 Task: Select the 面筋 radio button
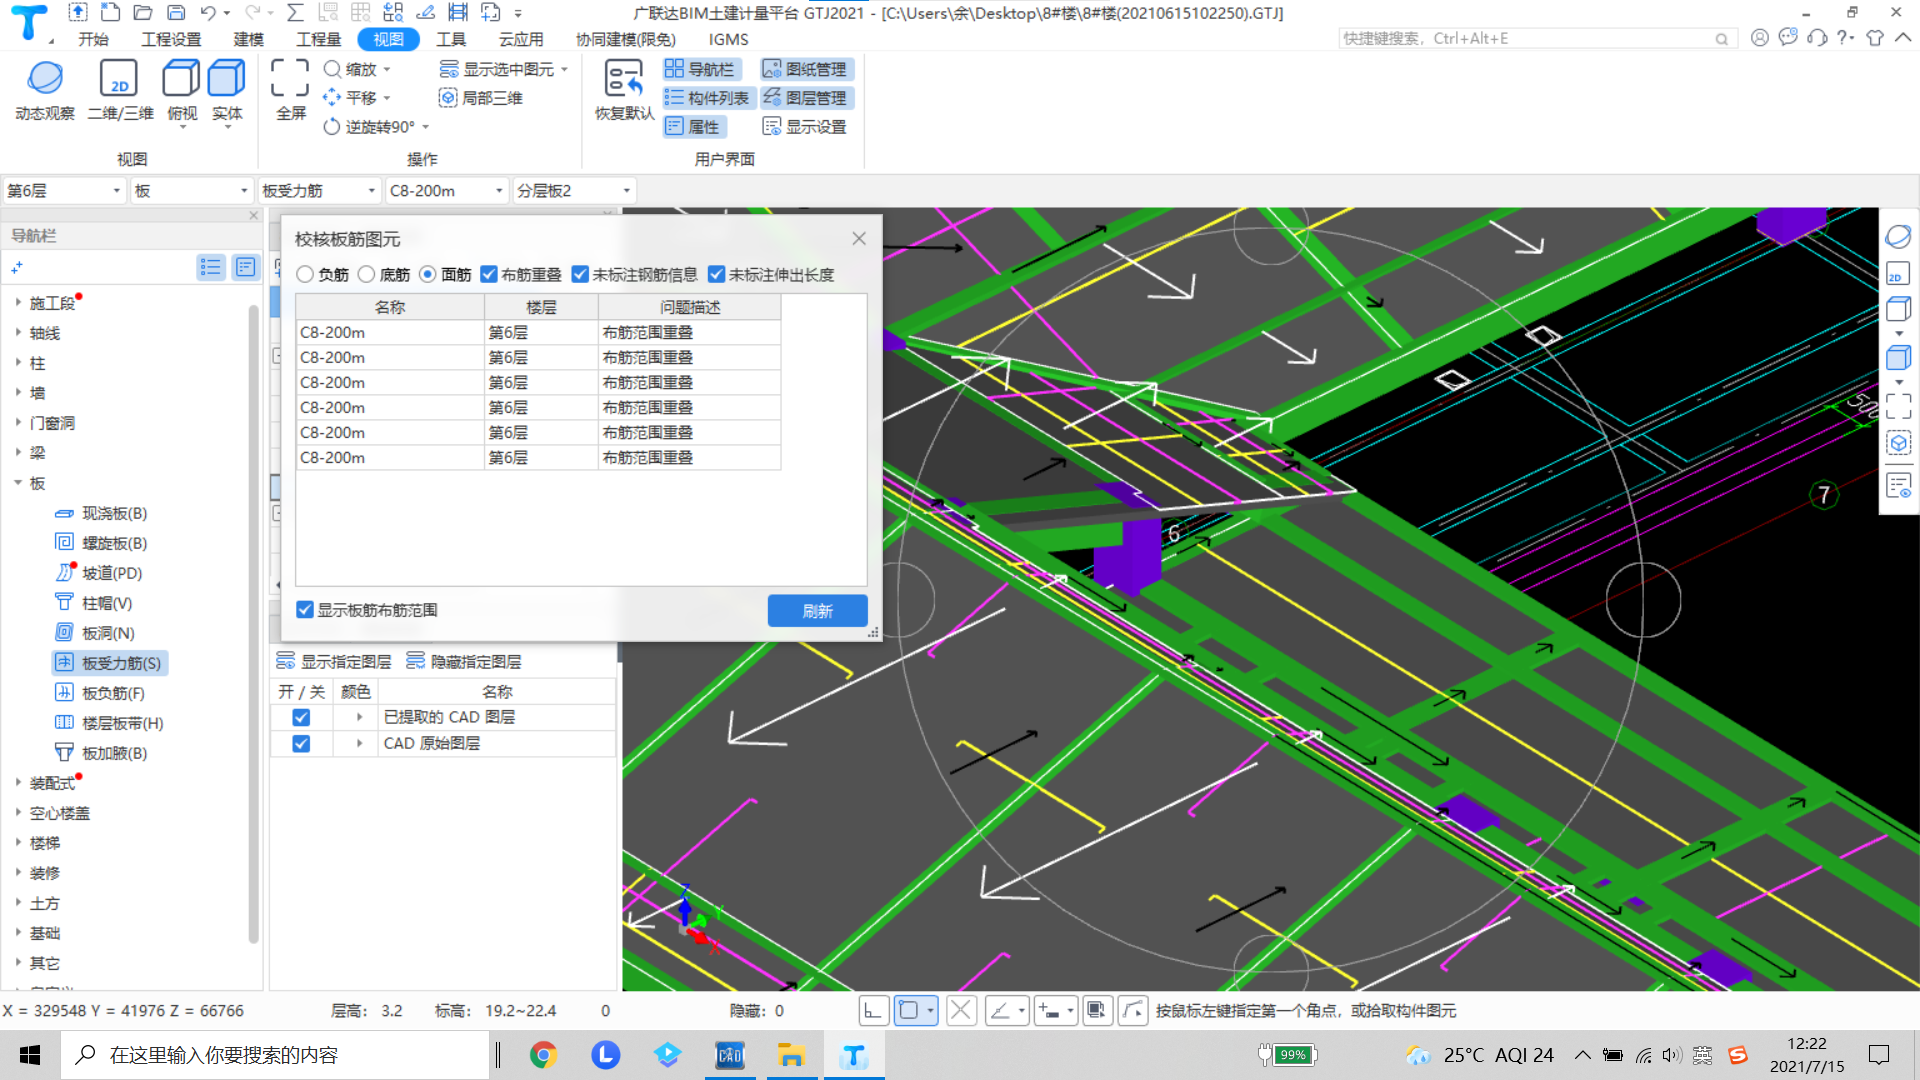click(428, 274)
